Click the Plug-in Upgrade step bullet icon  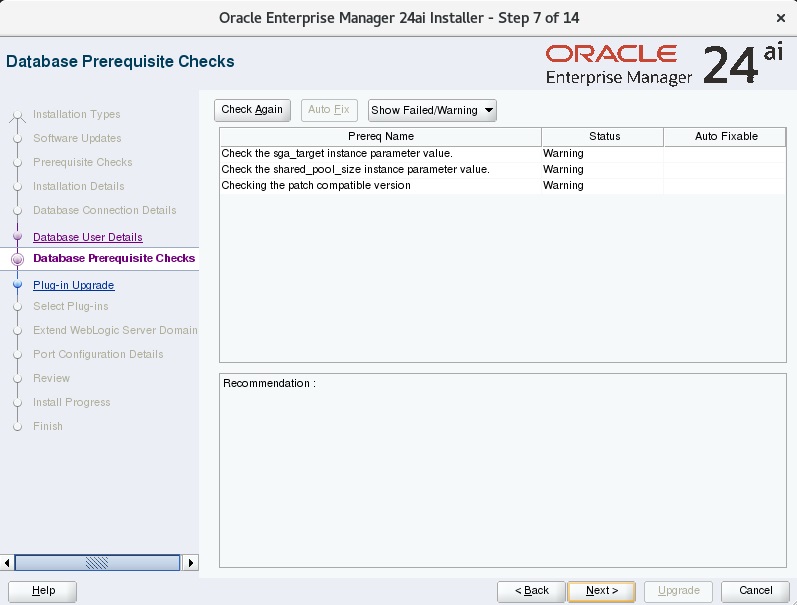pyautogui.click(x=17, y=284)
